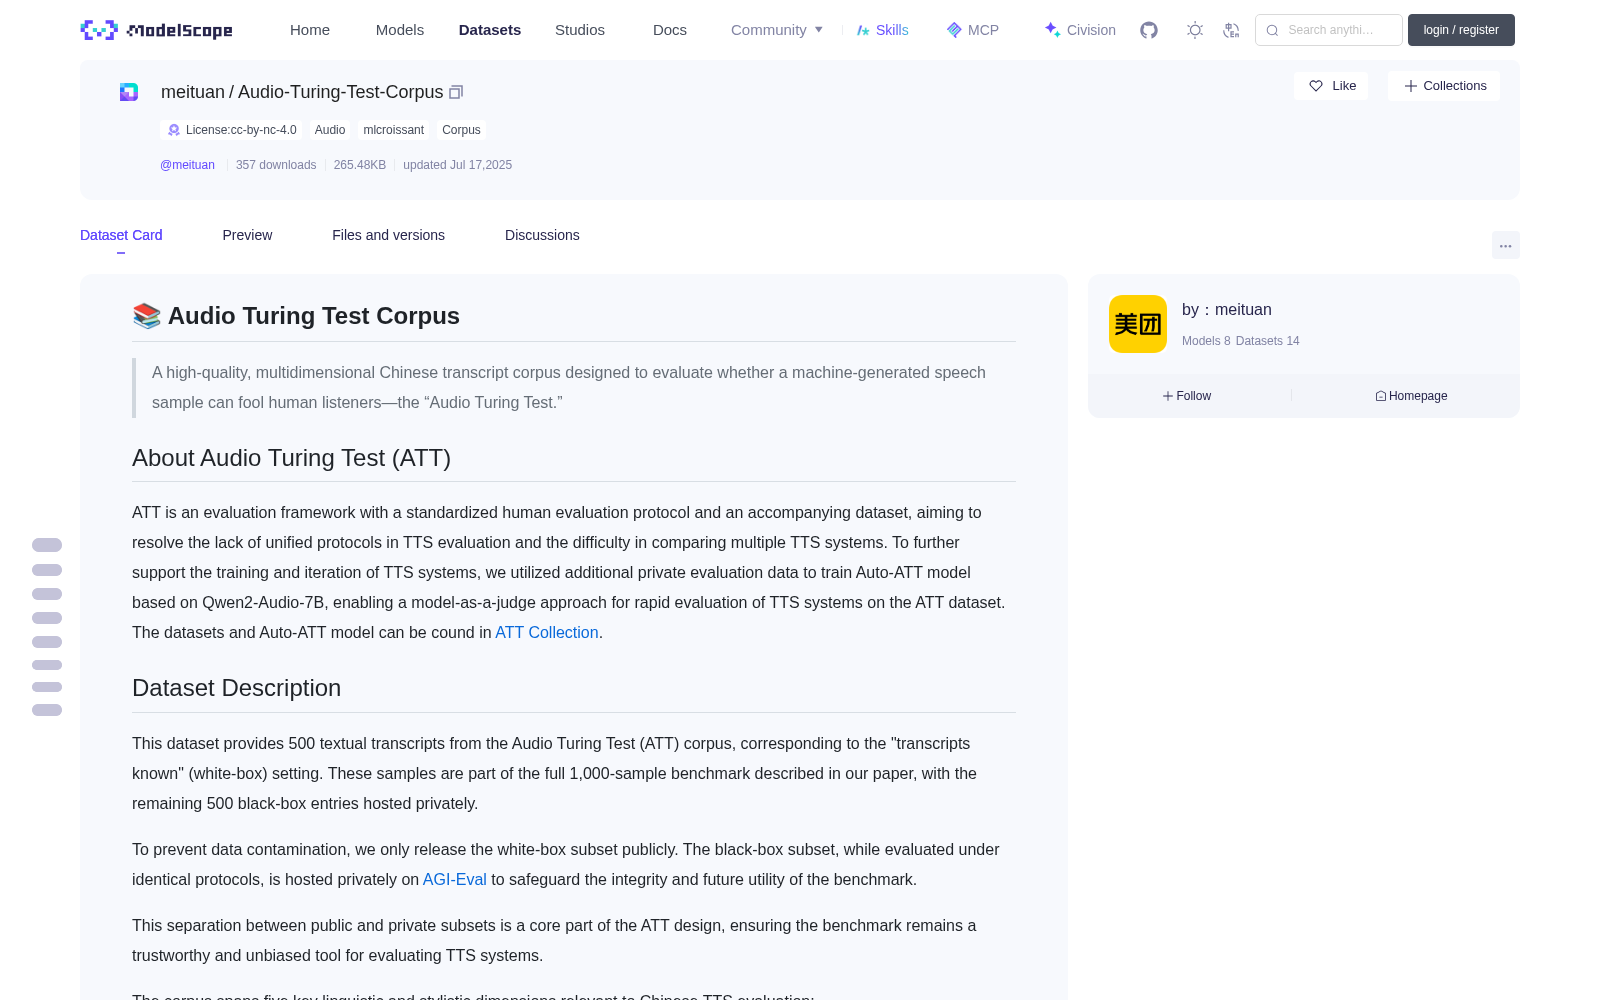Expand the Community dropdown menu
Viewport: 1600px width, 1000px height.
click(x=777, y=30)
